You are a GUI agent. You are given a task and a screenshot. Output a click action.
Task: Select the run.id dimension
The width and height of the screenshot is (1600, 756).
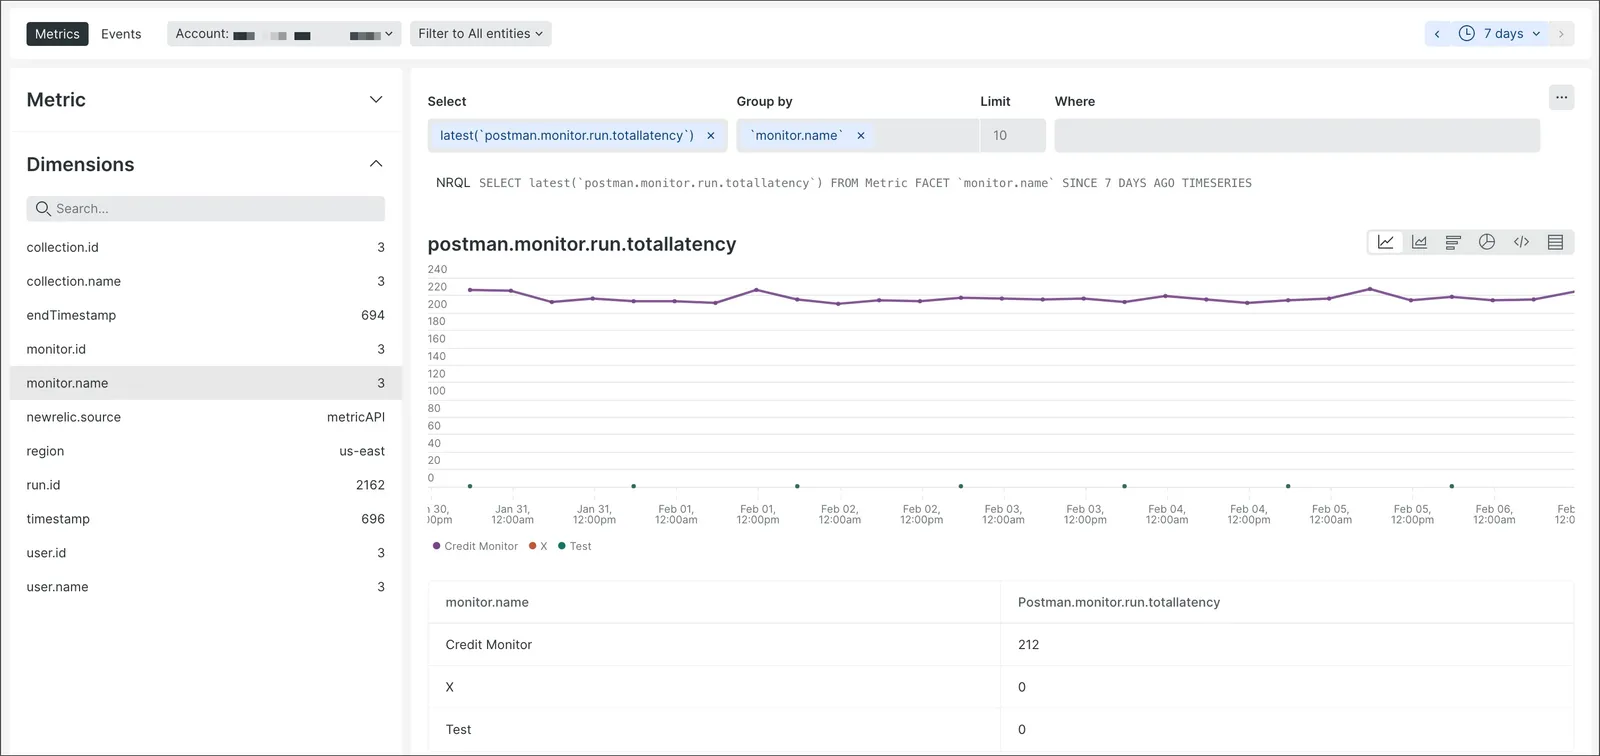pyautogui.click(x=205, y=485)
